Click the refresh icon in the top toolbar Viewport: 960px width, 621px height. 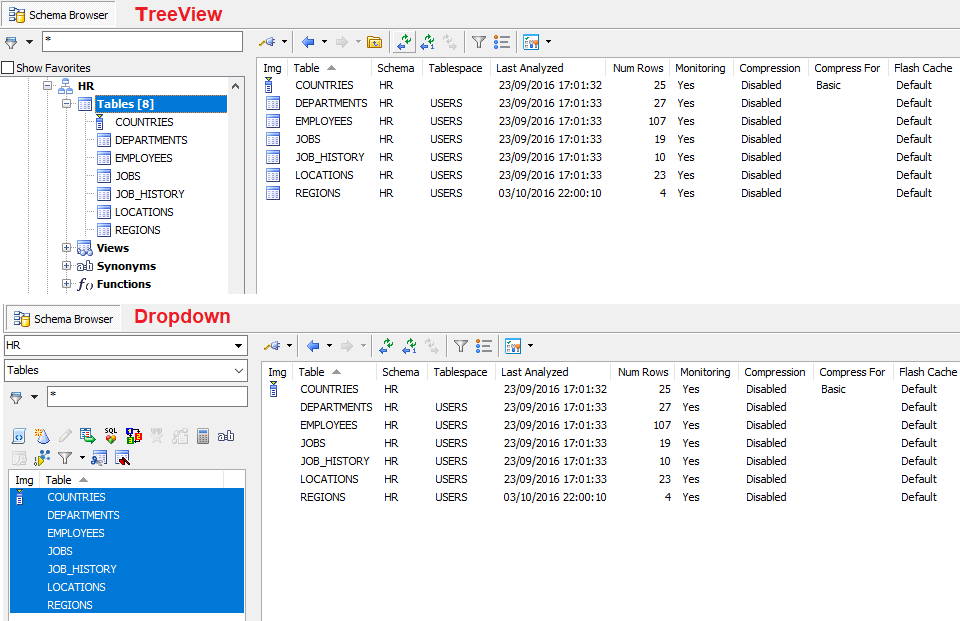pos(404,42)
